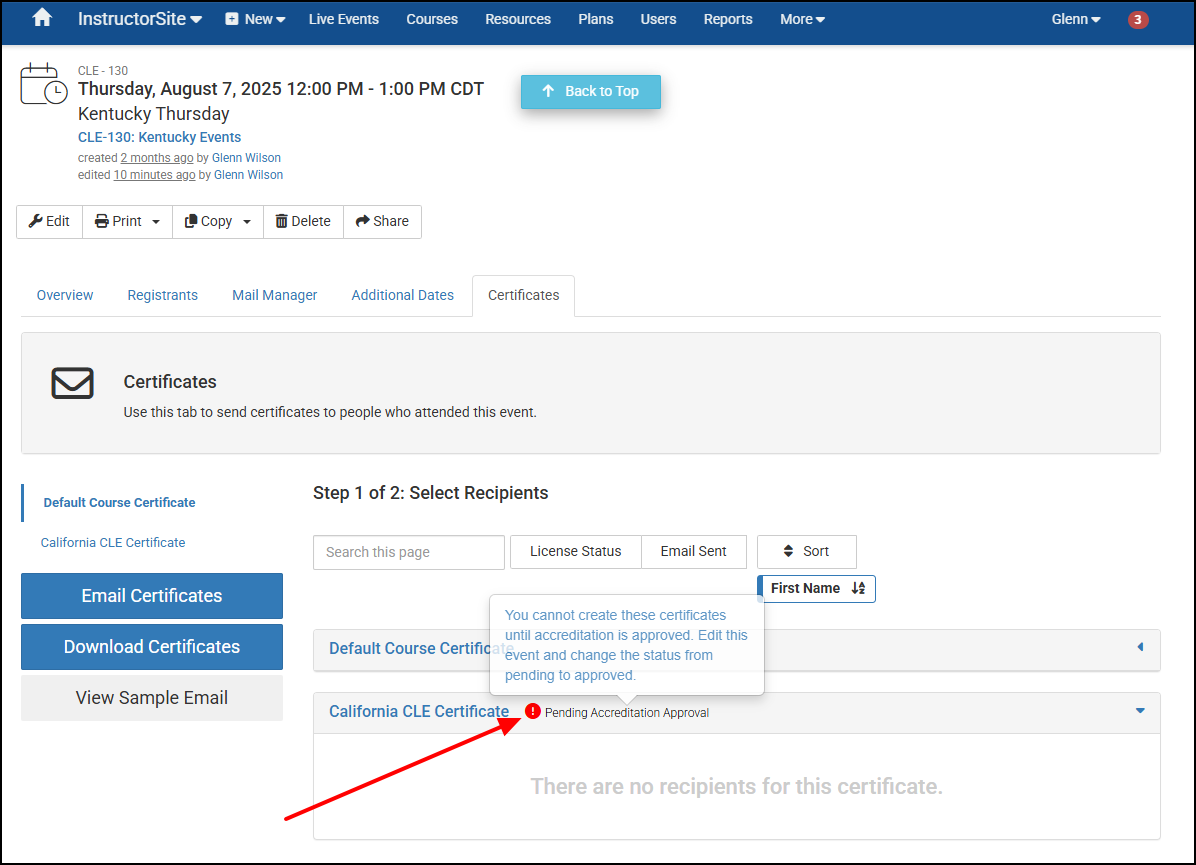
Task: Open the Reports page
Action: (728, 19)
